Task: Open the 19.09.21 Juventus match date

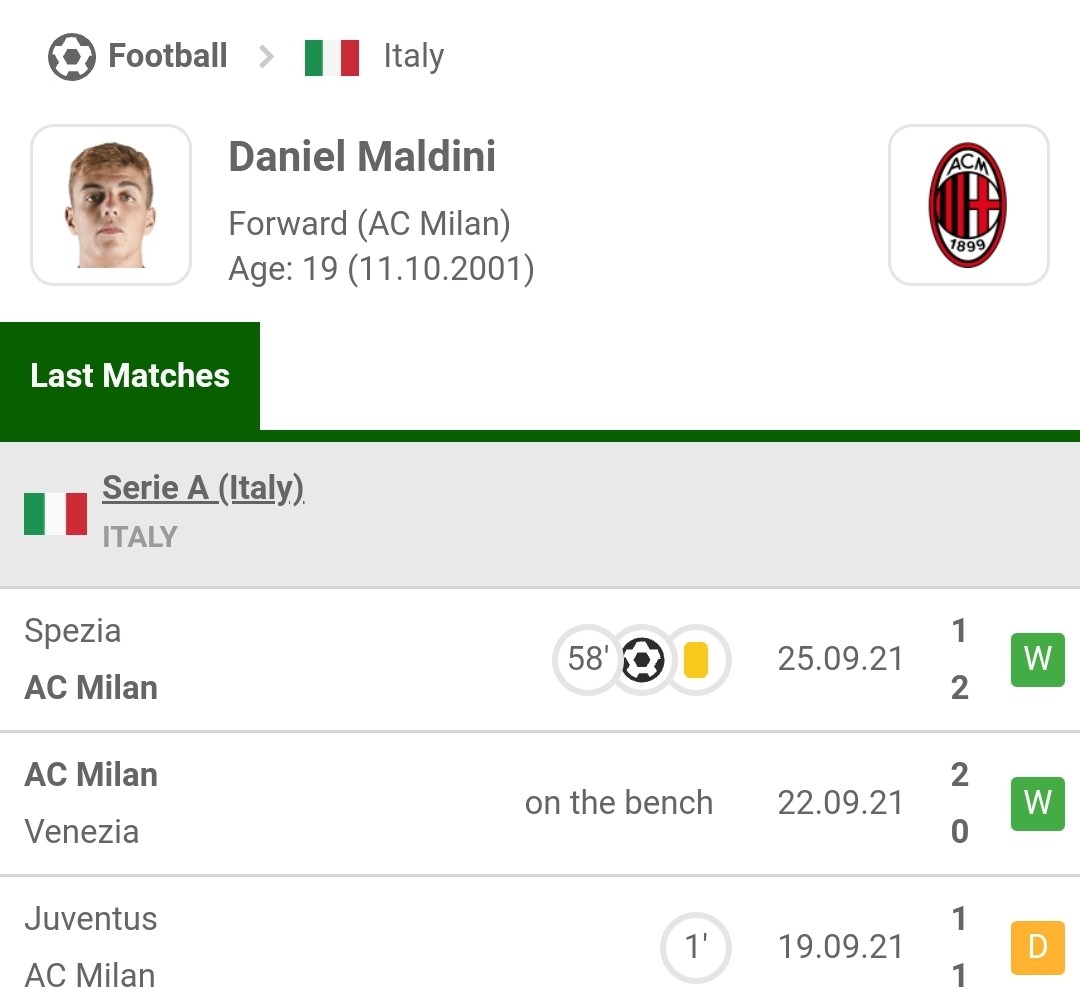Action: pos(840,948)
